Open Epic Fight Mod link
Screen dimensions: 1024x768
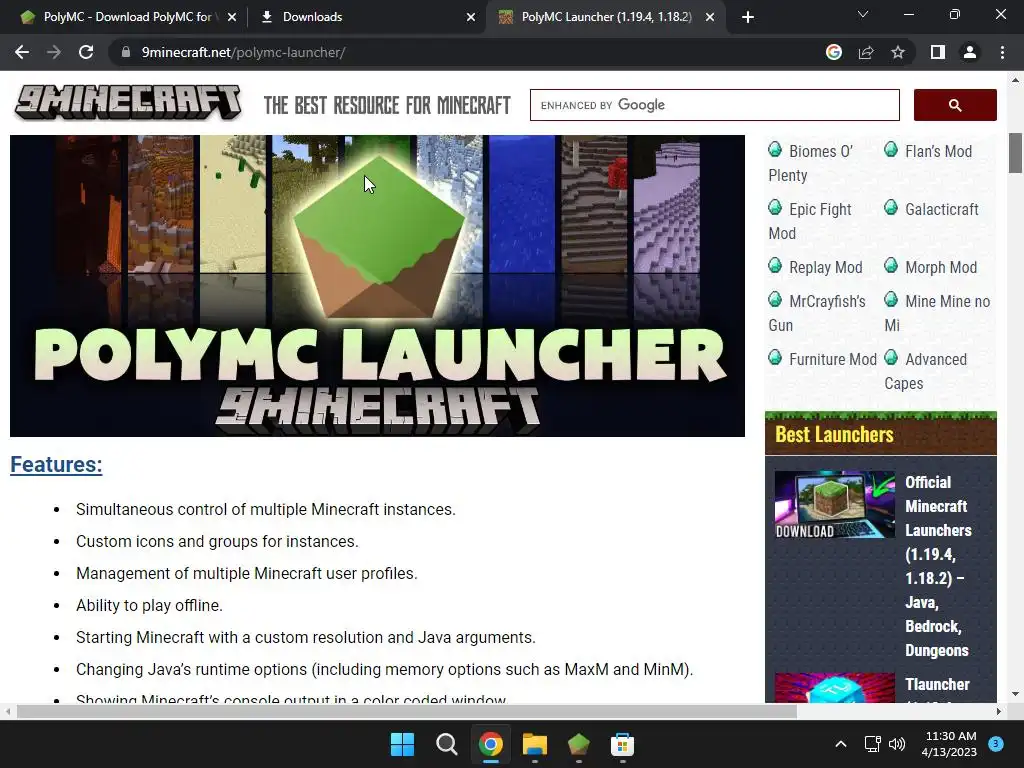pos(810,221)
